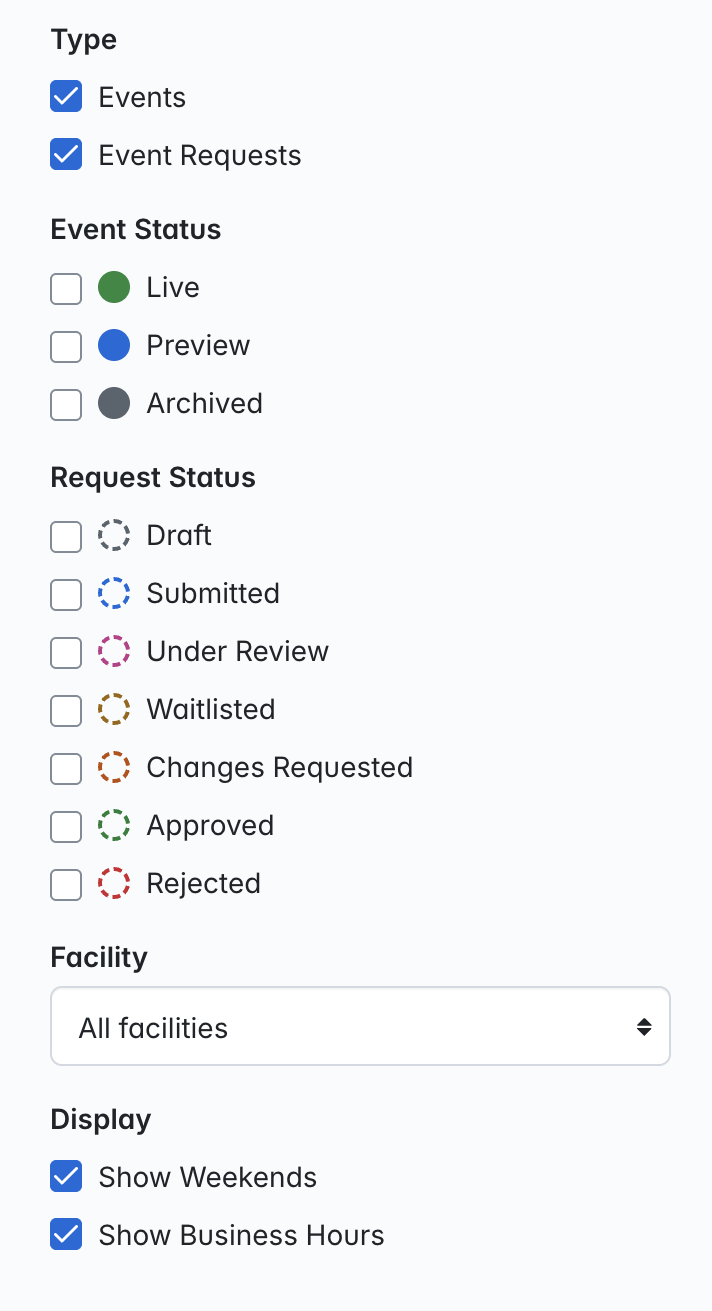The image size is (712, 1311).
Task: Disable the Show Weekends checkbox
Action: coord(66,1178)
